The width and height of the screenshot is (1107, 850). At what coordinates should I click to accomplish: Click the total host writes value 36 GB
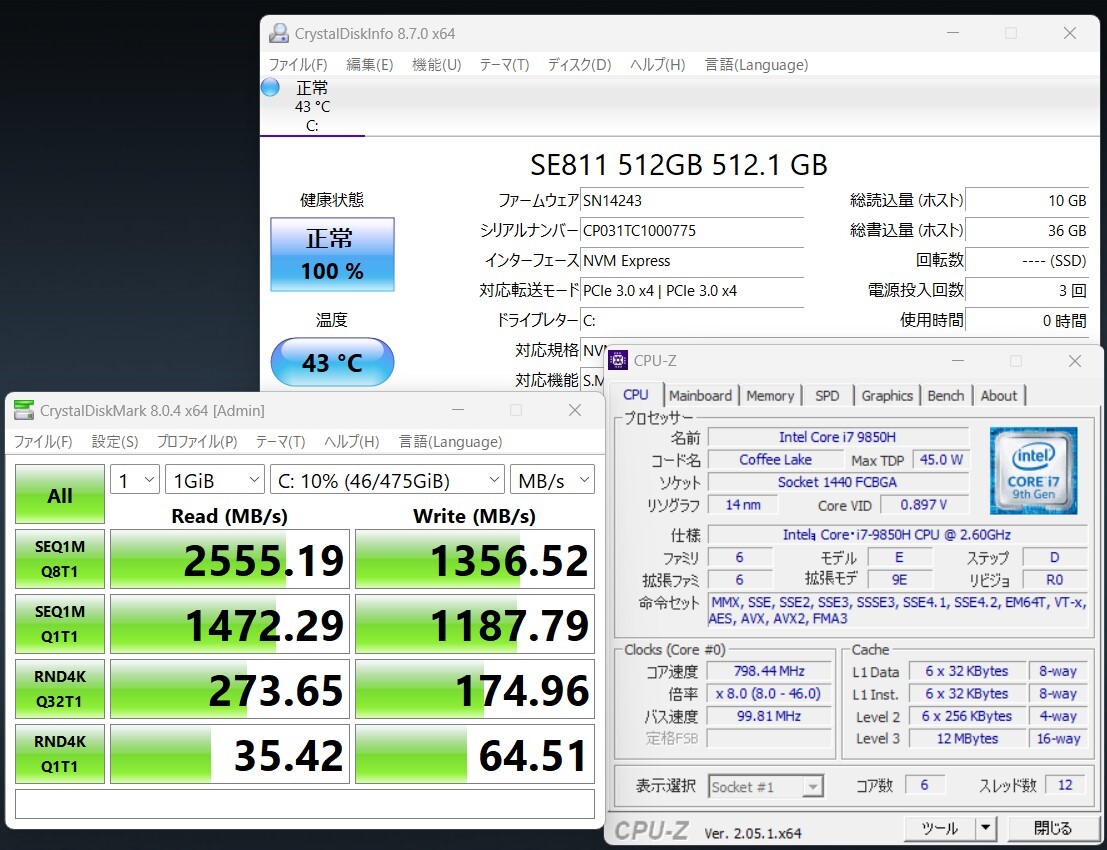point(1027,231)
